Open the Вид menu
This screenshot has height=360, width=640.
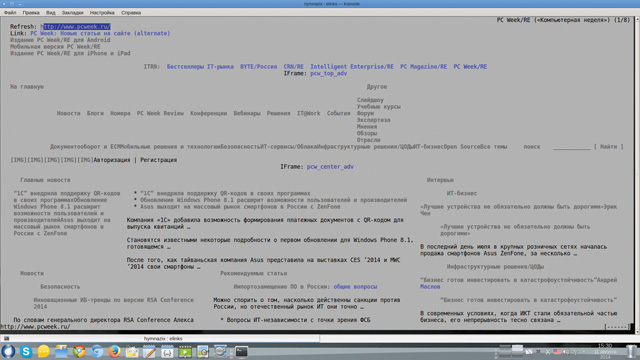pyautogui.click(x=51, y=13)
